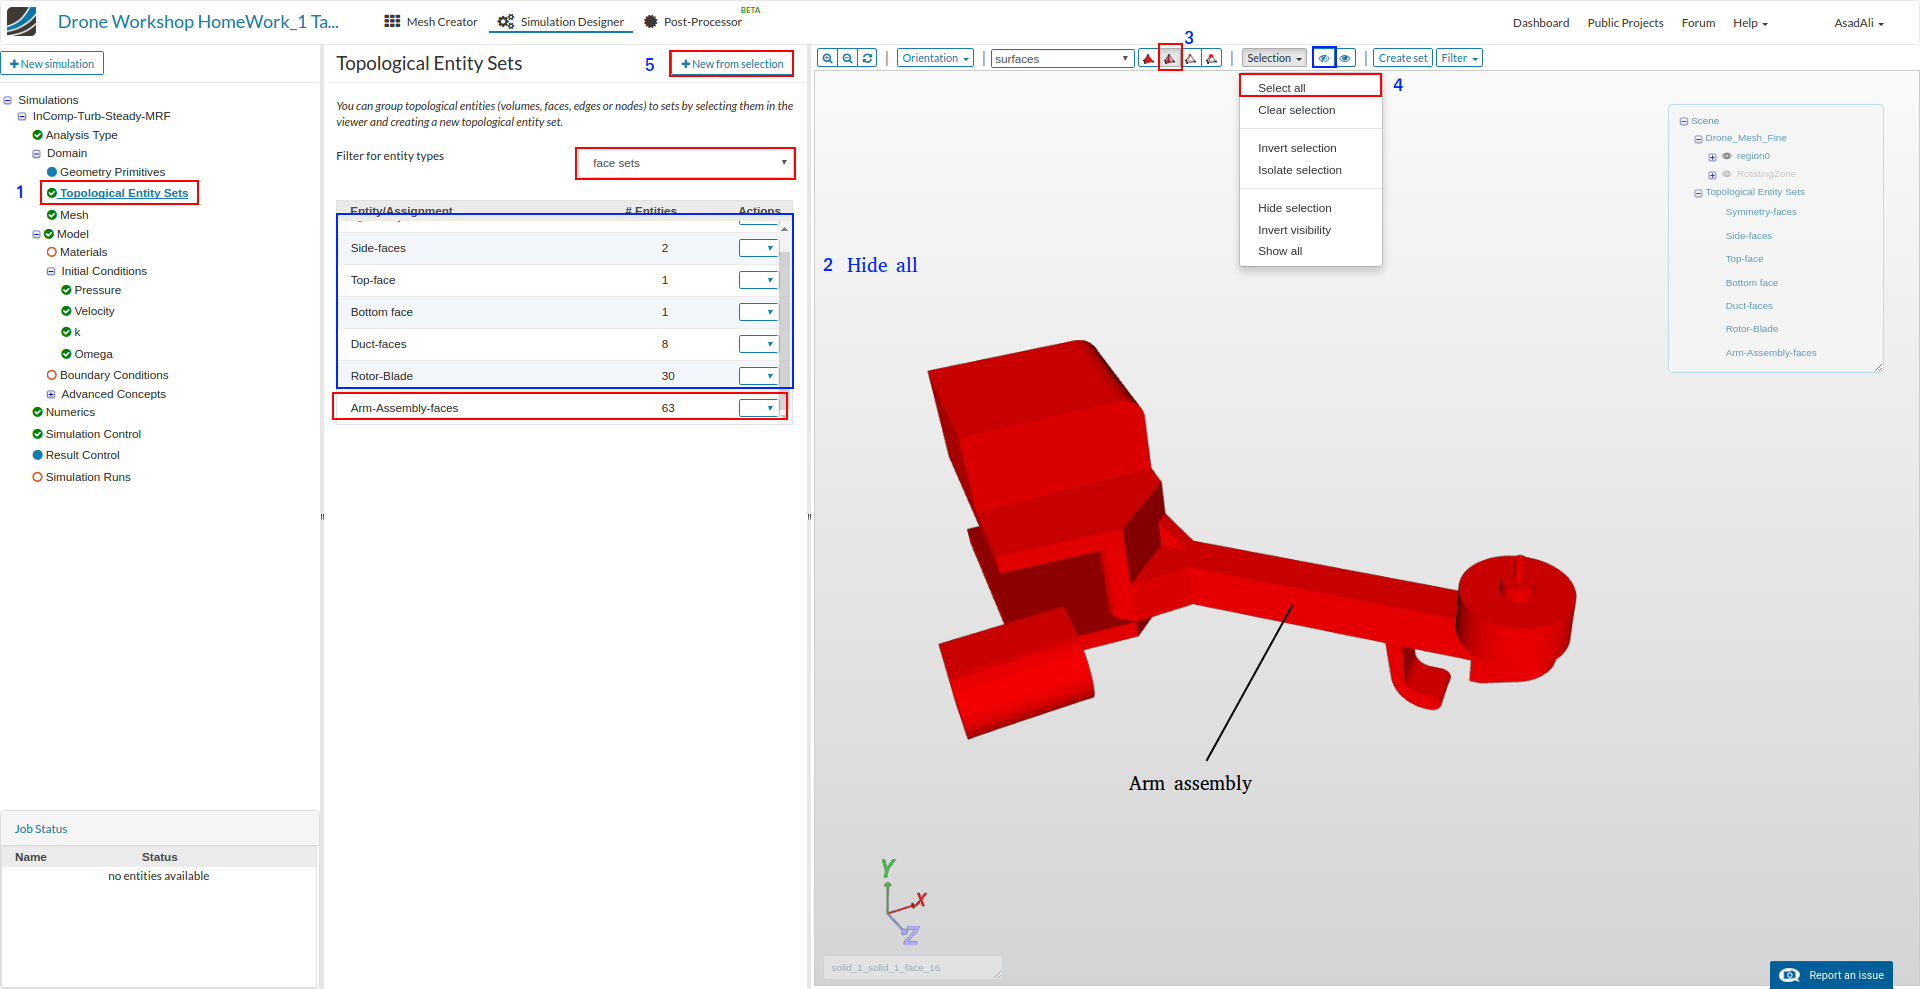Viewport: 1920px width, 989px height.
Task: Click the orange status circle beside Simulation Runs
Action: pos(37,477)
